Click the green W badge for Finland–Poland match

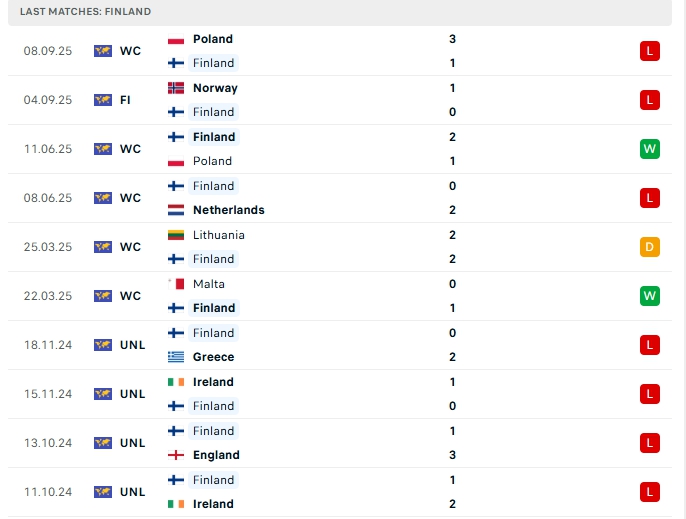[x=650, y=149]
